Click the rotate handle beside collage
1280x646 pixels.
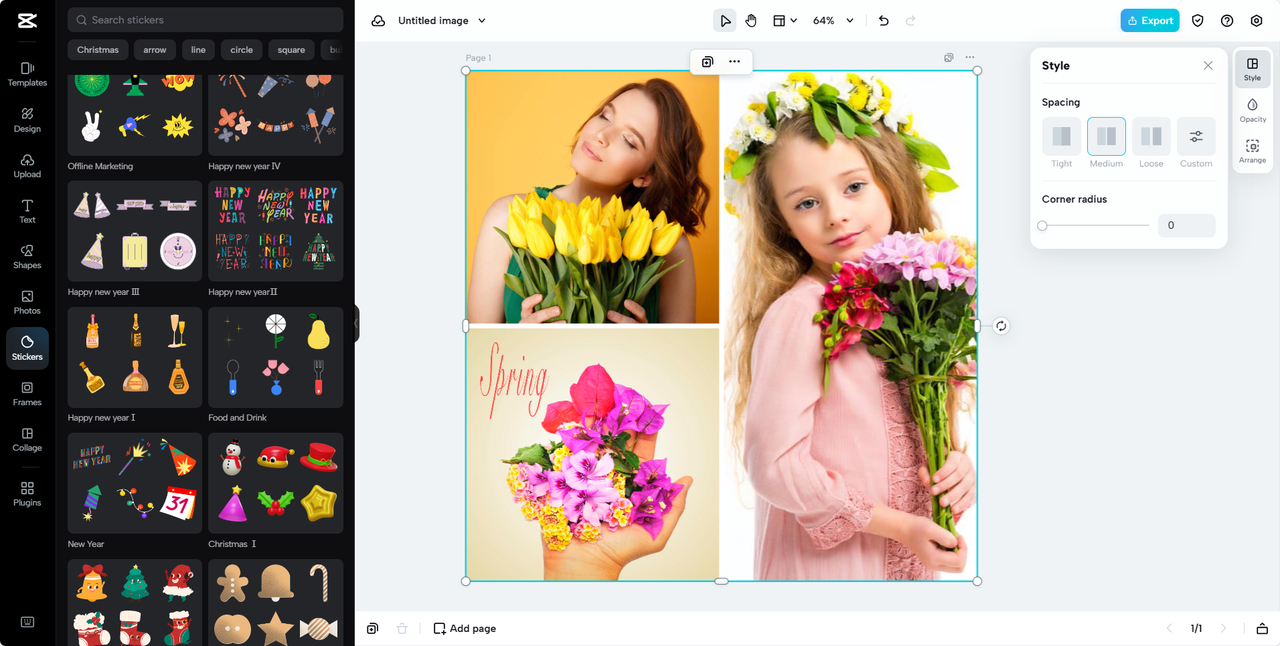click(x=1001, y=326)
